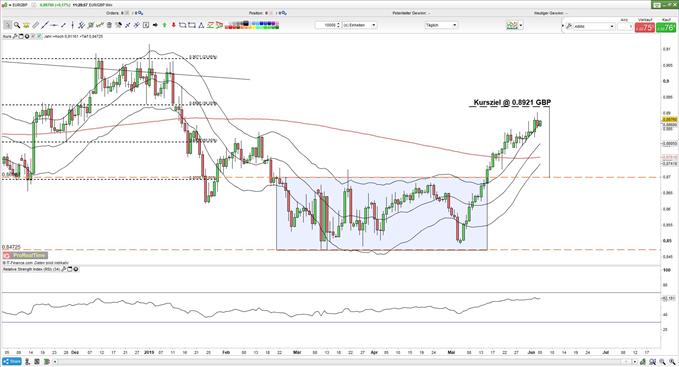The height and width of the screenshot is (367, 679).
Task: Select the horizontal line tool
Action: pos(54,25)
